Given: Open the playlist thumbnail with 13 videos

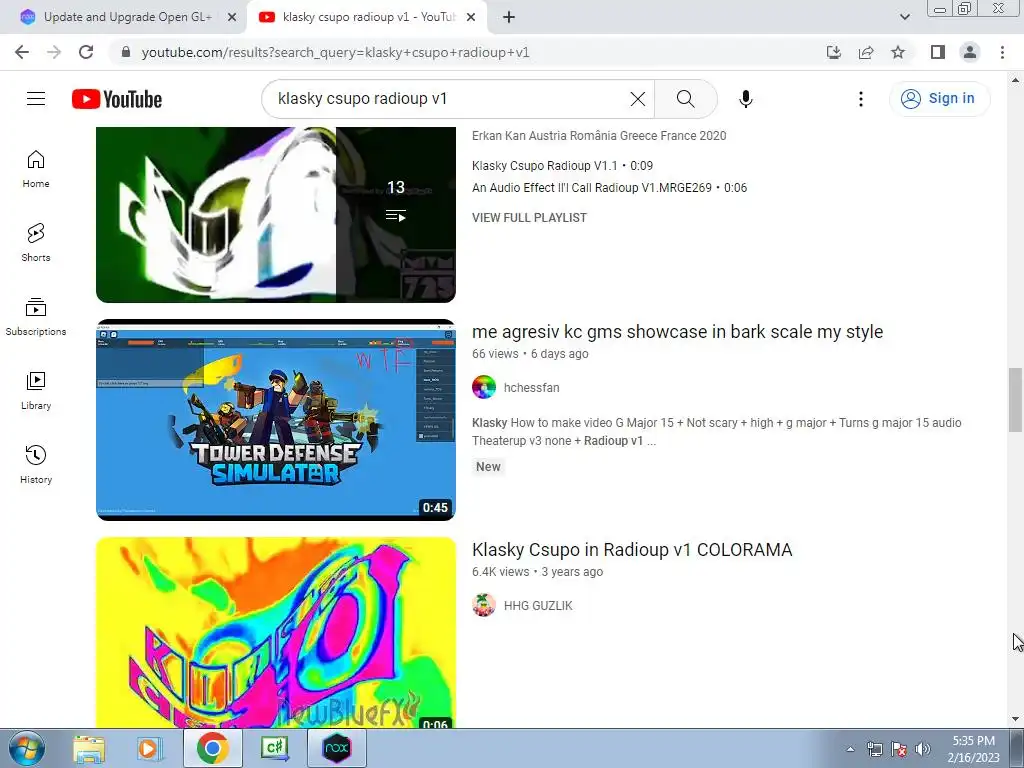Looking at the screenshot, I should click(276, 214).
